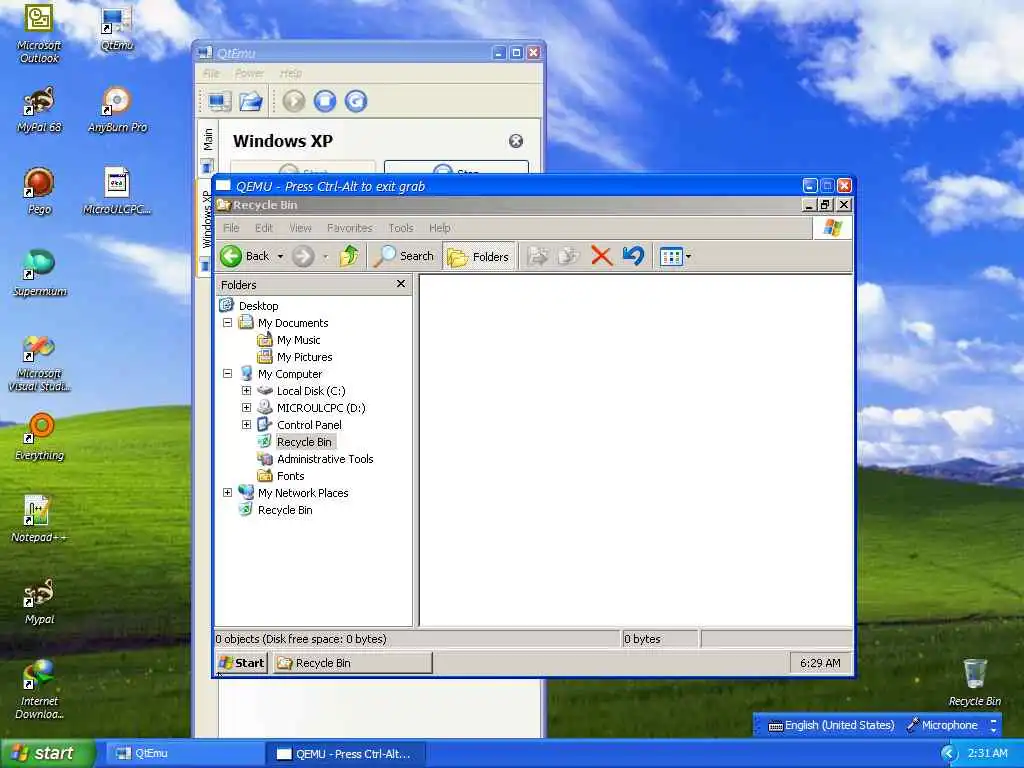1024x768 pixels.
Task: Open the Back history dropdown arrow
Action: (x=280, y=257)
